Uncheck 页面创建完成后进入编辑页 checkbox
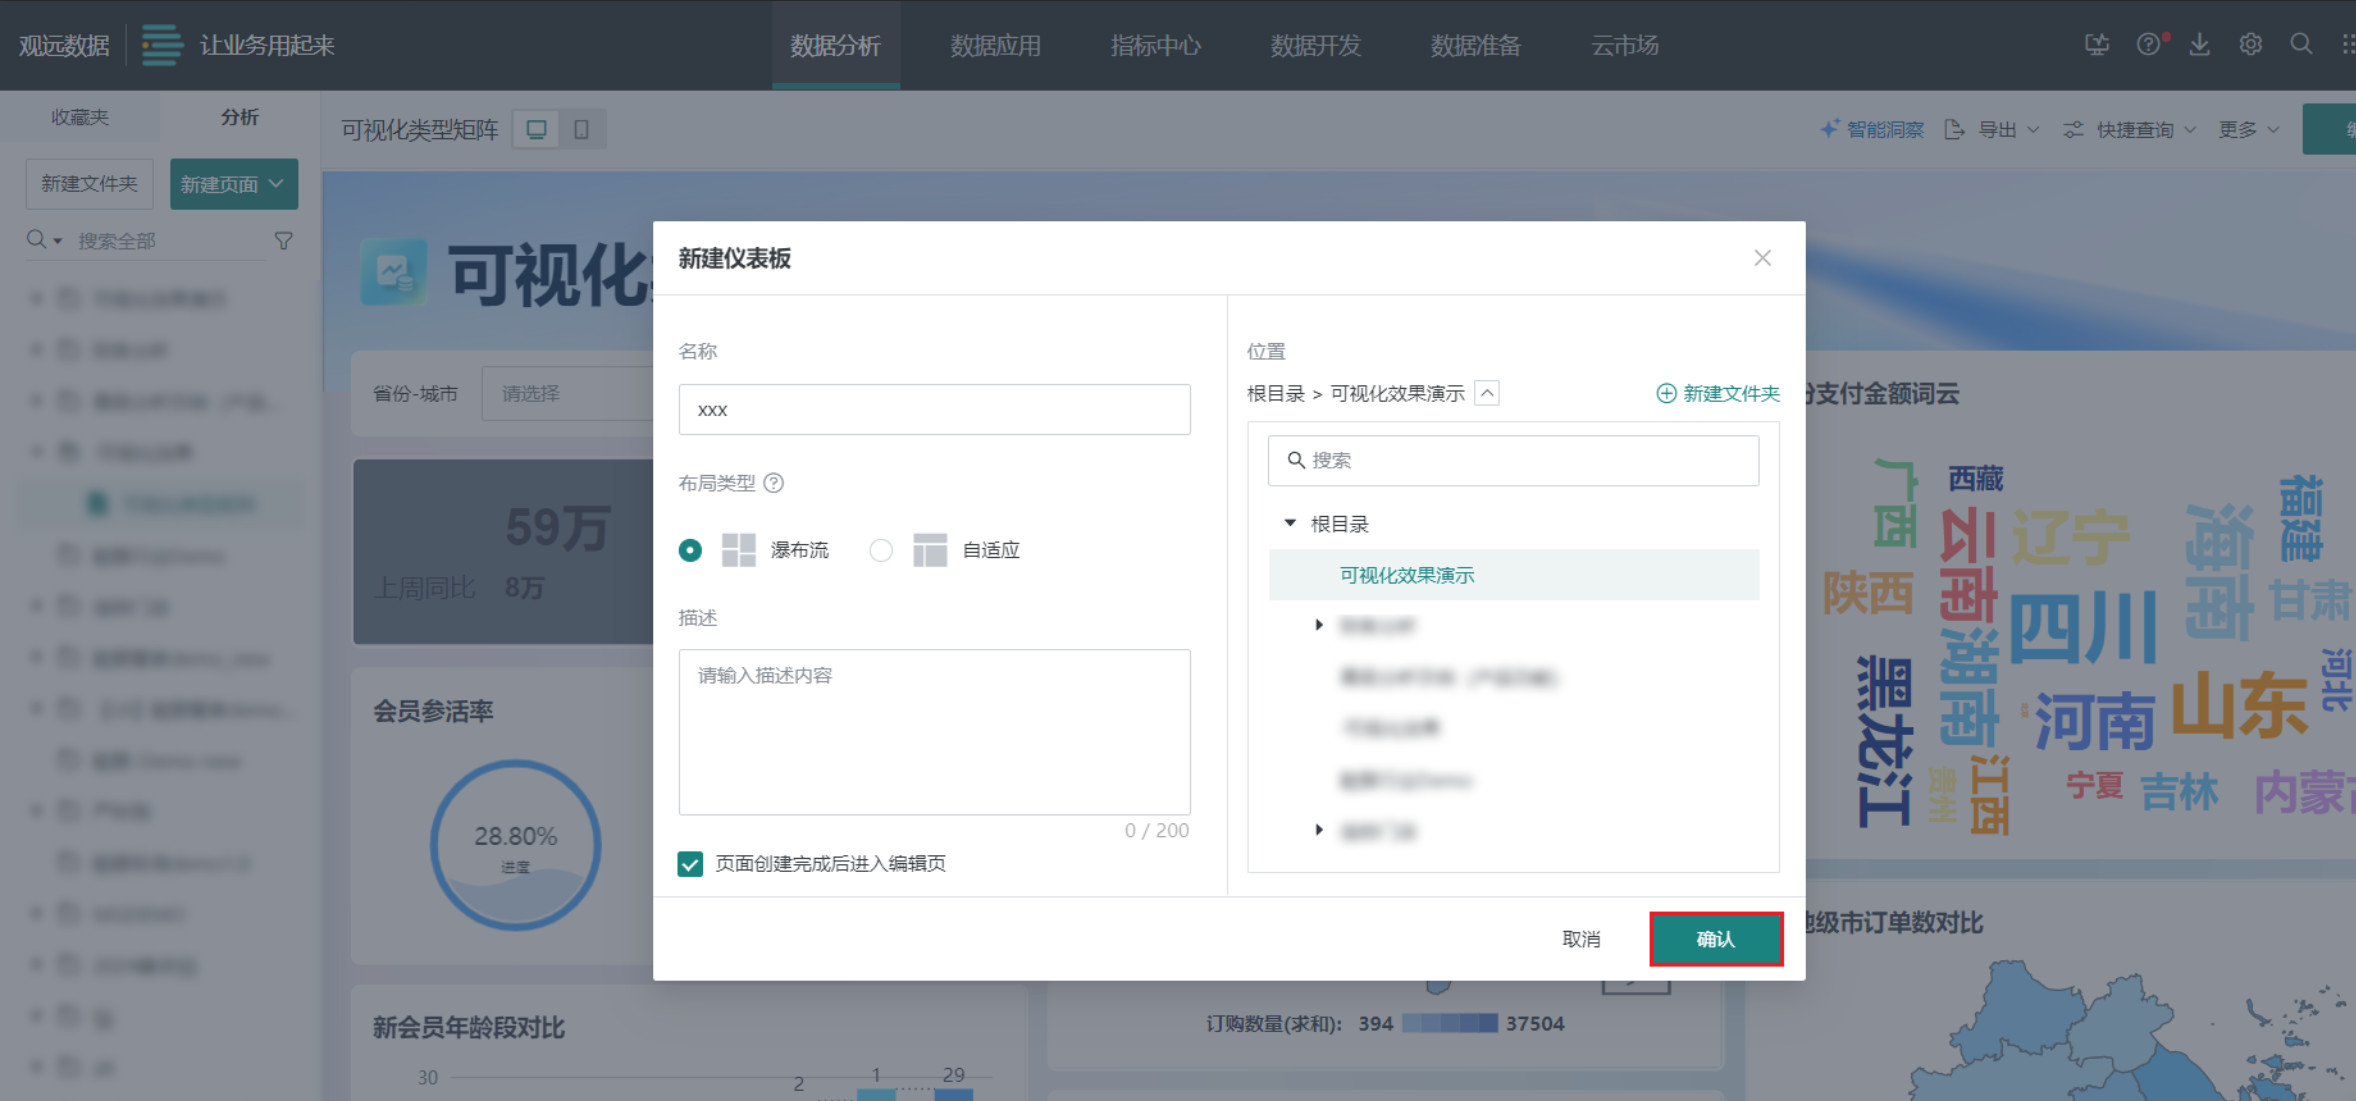Viewport: 2356px width, 1101px height. pyautogui.click(x=690, y=863)
